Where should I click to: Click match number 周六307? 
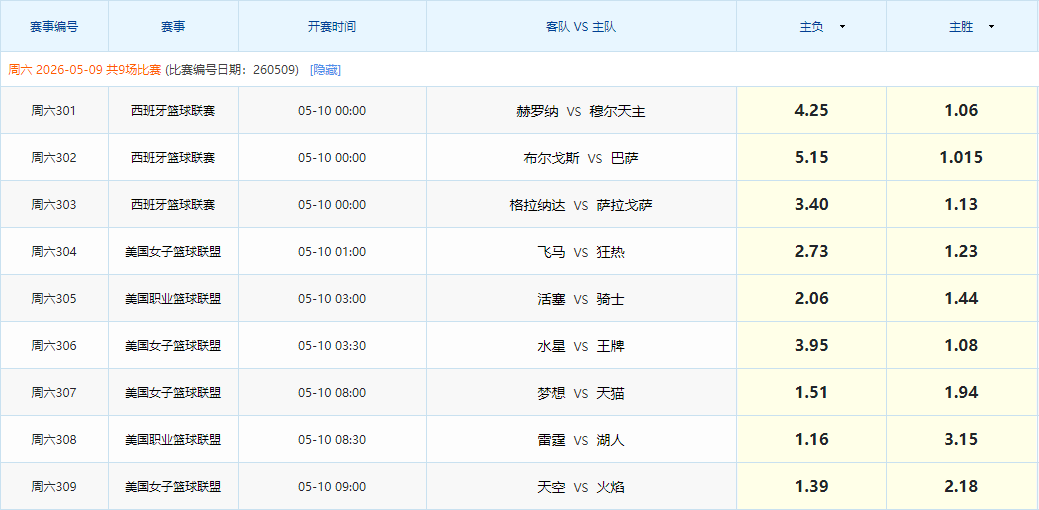54,393
